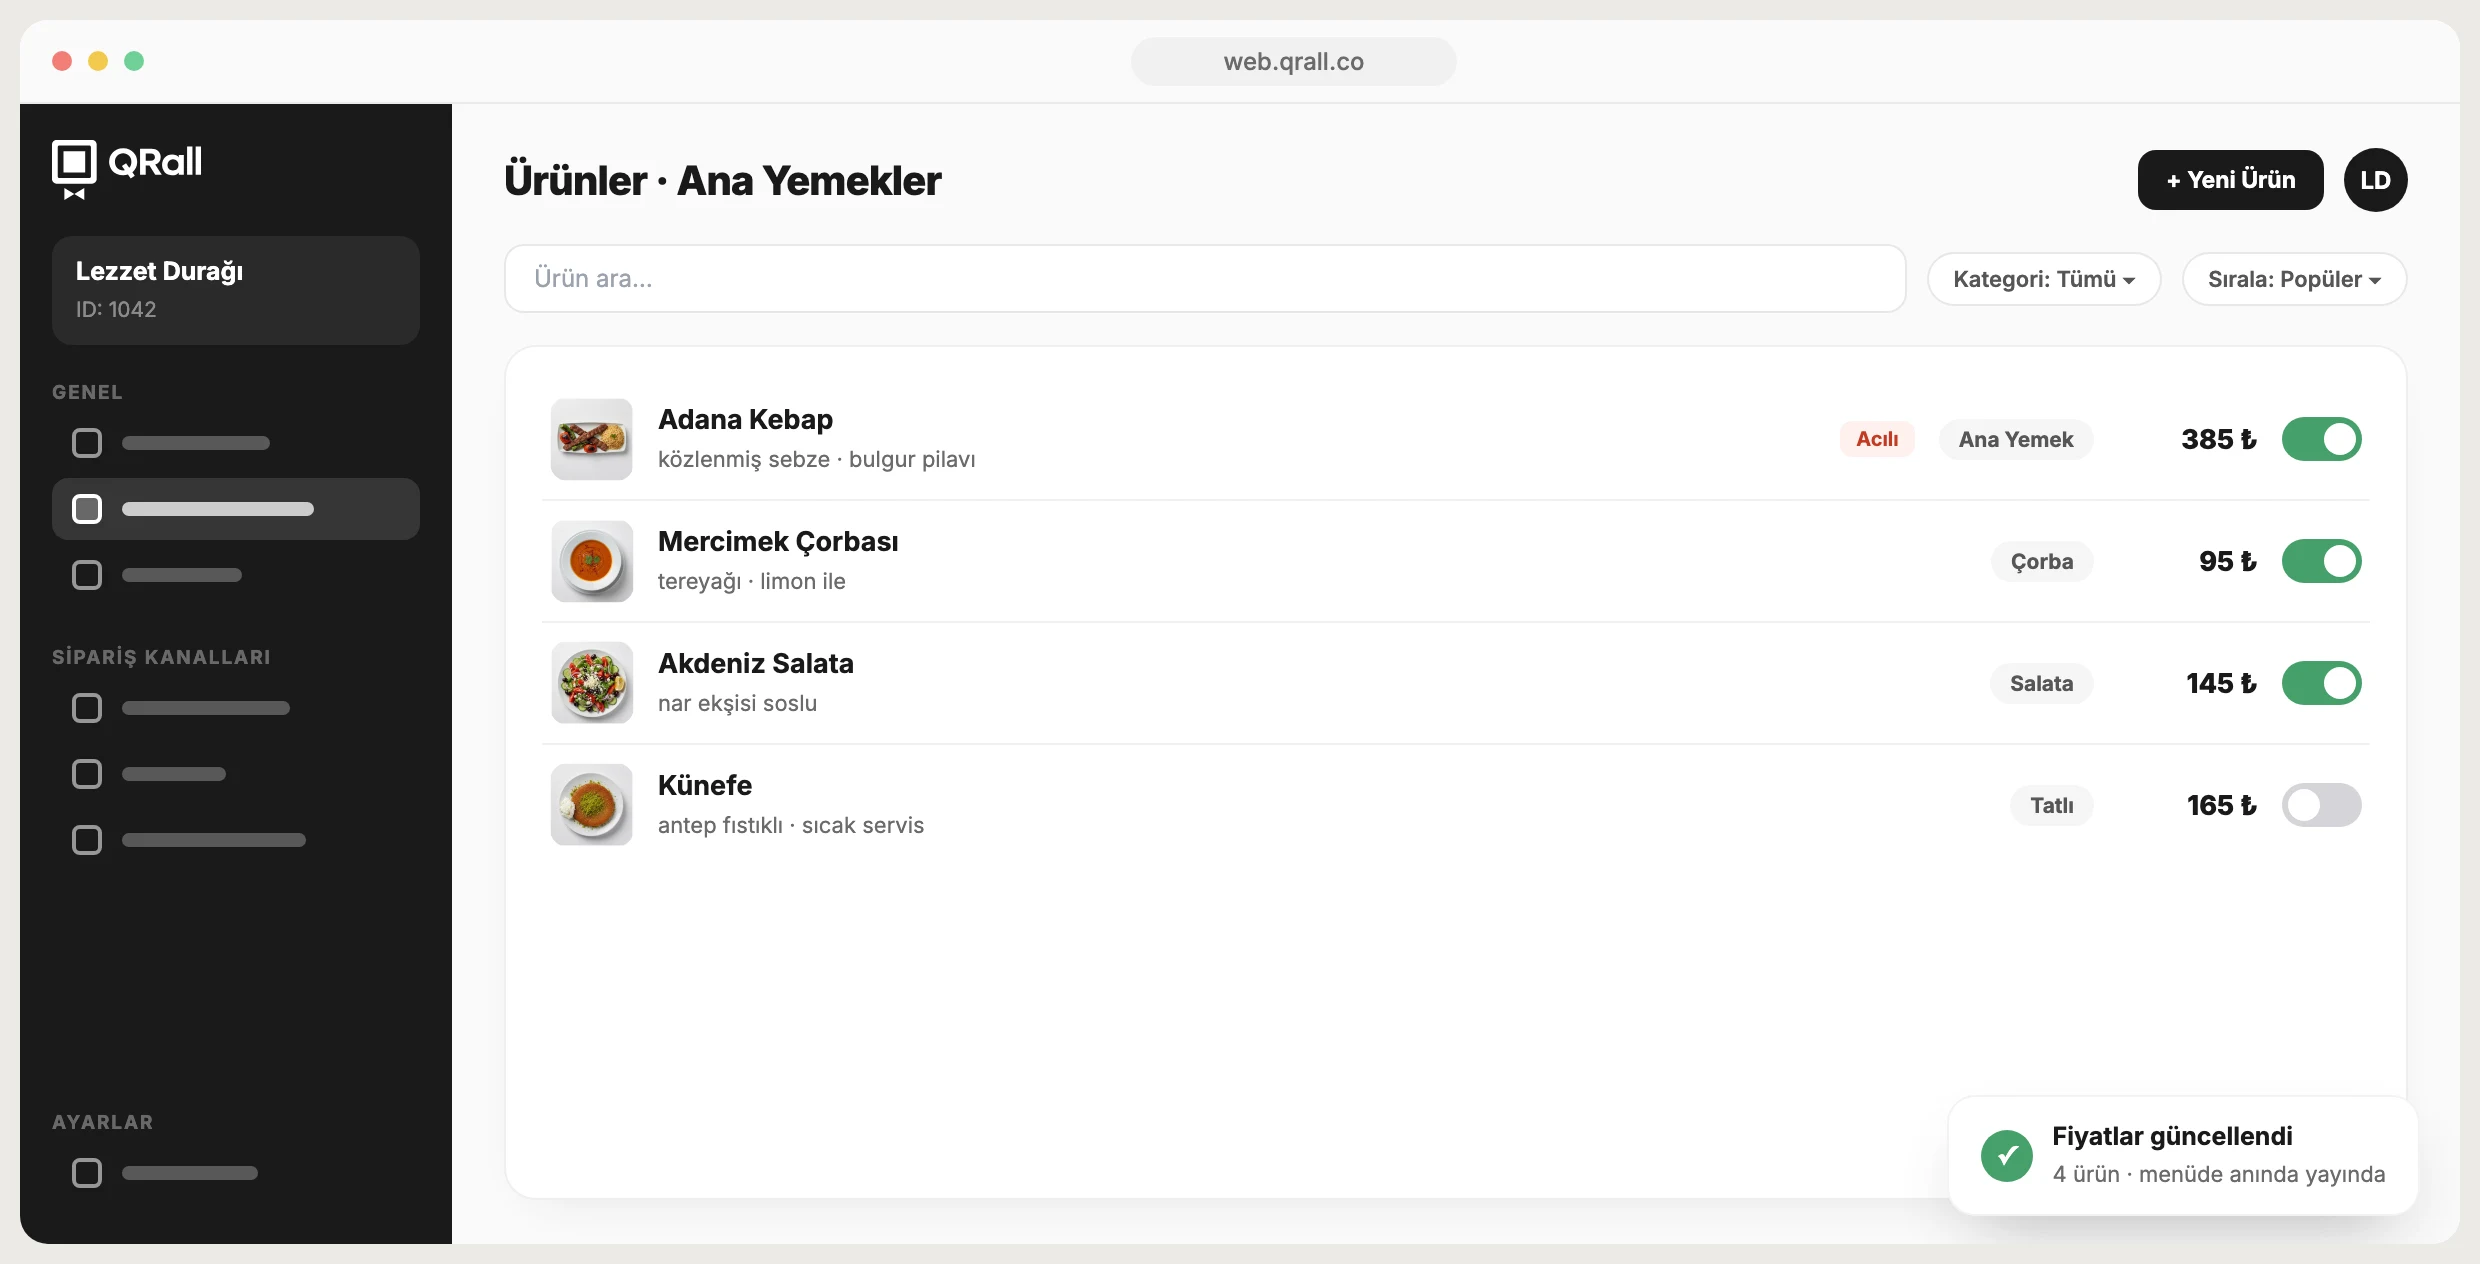Viewport: 2480px width, 1264px height.
Task: Open third SİPARİŞ KANALLARI sidebar item
Action: tap(236, 840)
